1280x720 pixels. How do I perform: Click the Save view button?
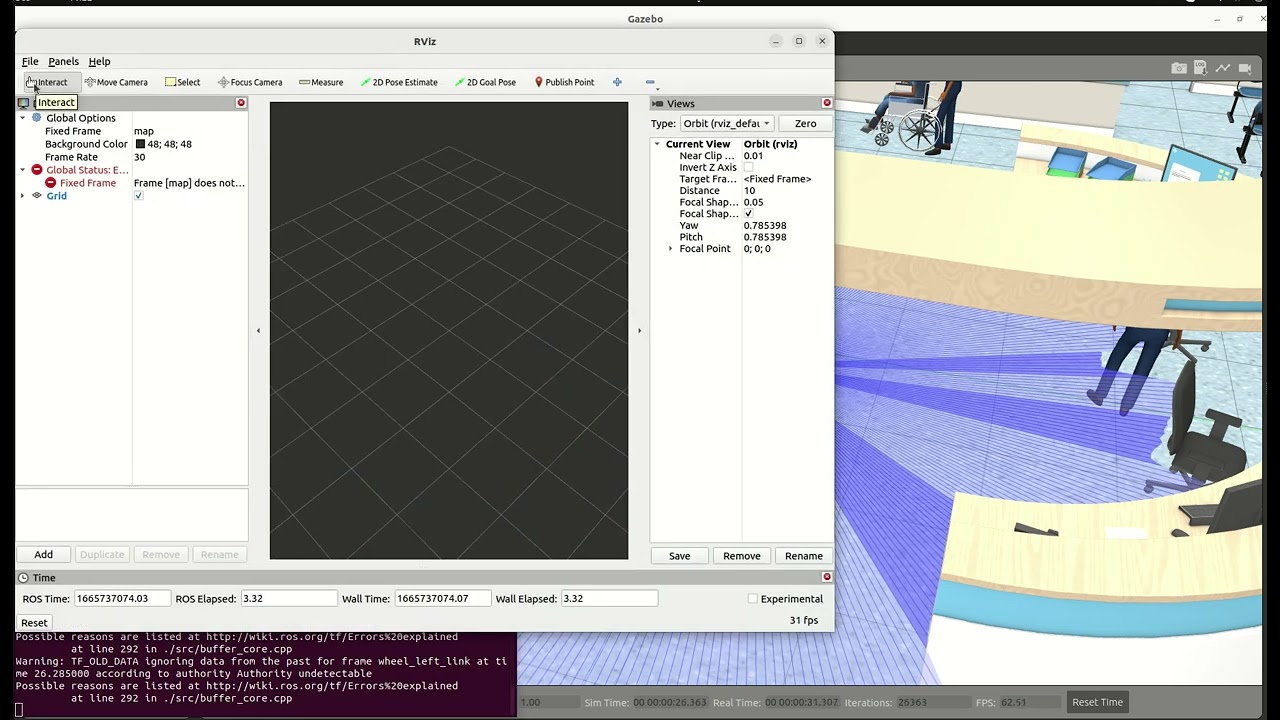[x=679, y=556]
